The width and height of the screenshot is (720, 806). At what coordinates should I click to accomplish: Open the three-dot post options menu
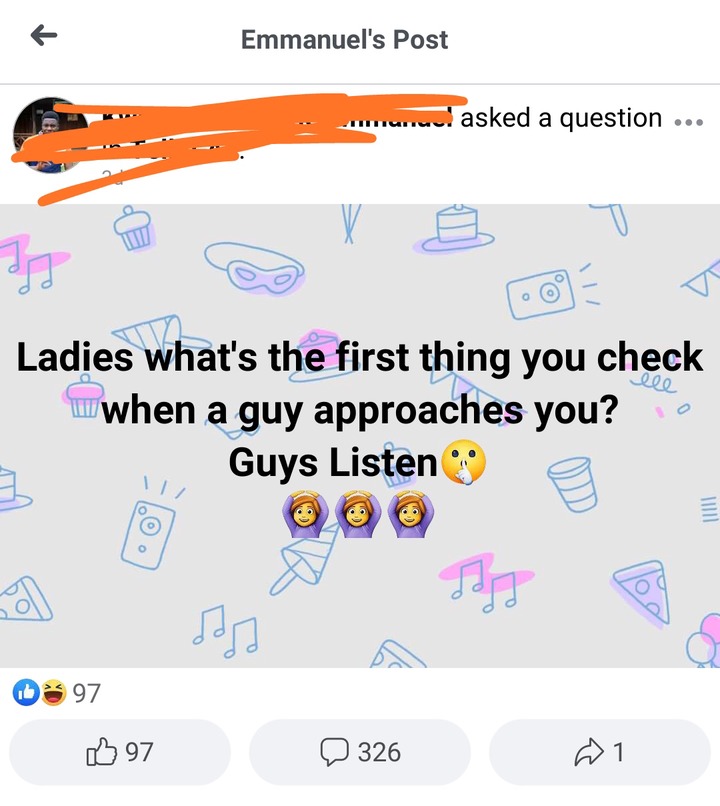688,122
